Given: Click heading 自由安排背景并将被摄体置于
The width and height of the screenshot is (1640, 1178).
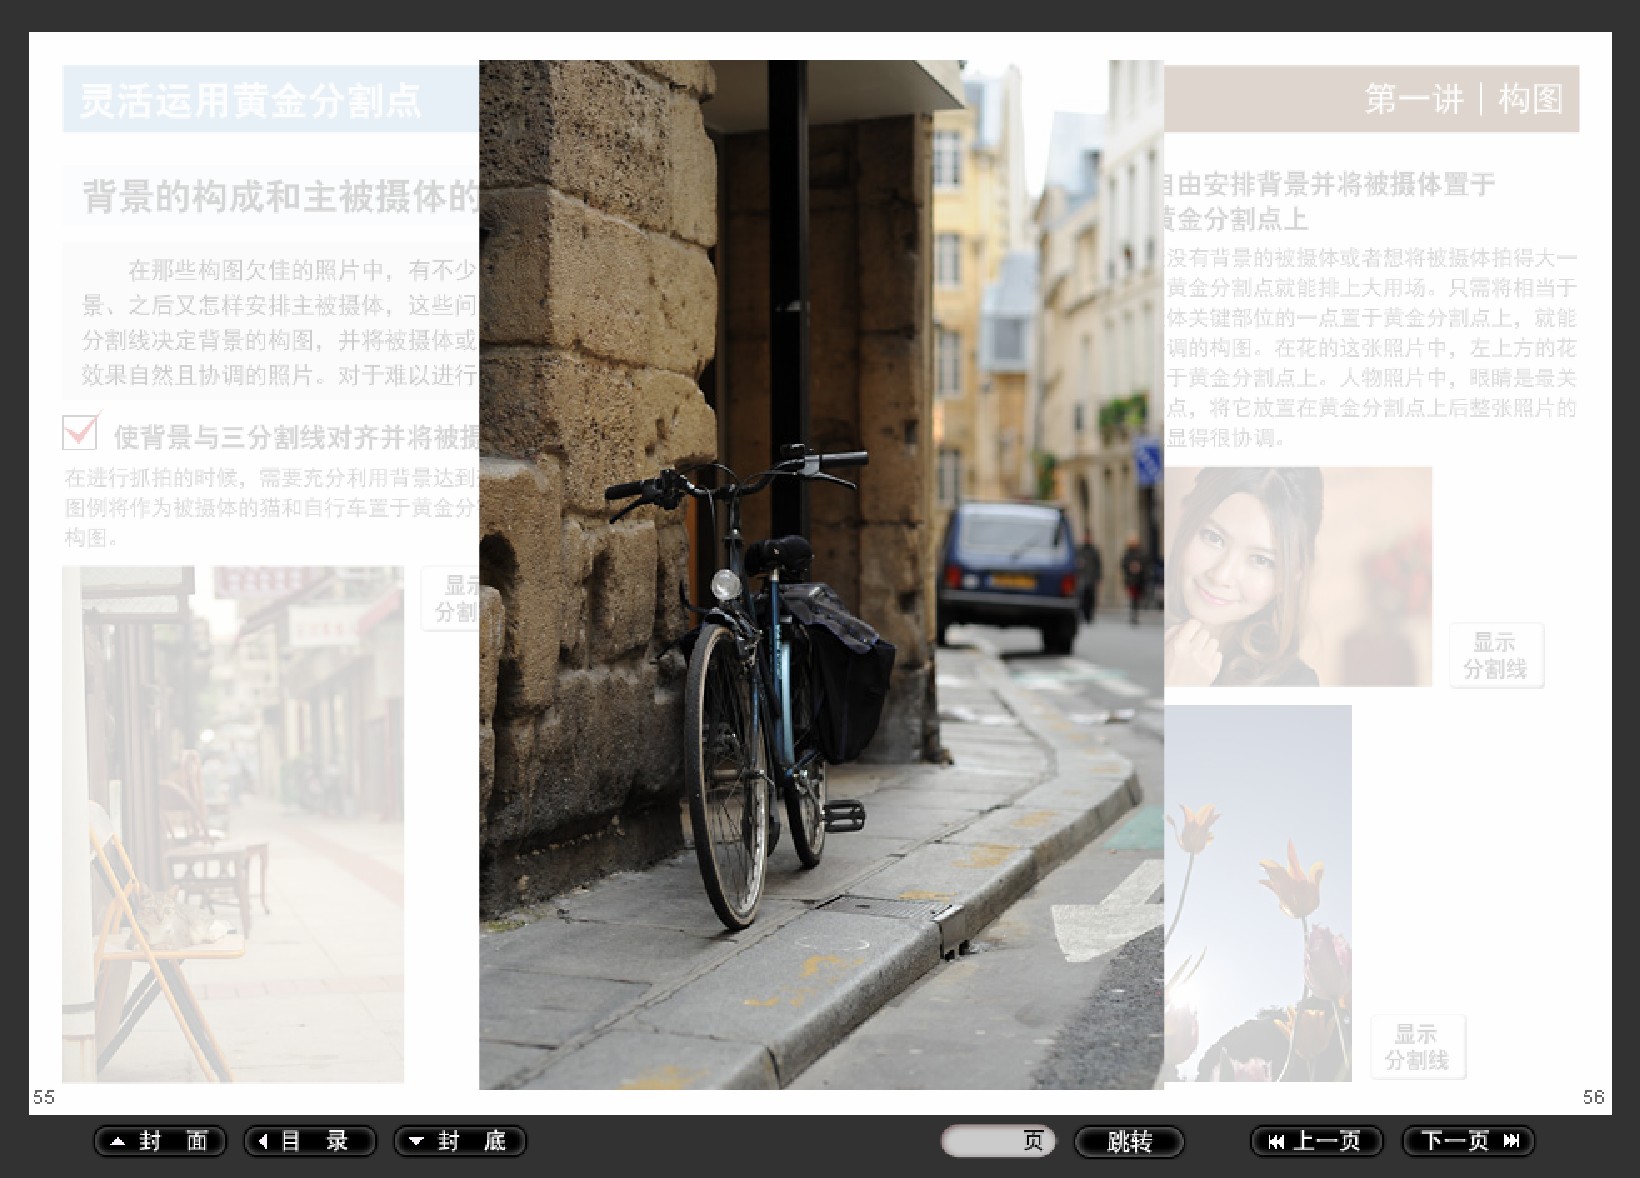Looking at the screenshot, I should pos(1329,184).
